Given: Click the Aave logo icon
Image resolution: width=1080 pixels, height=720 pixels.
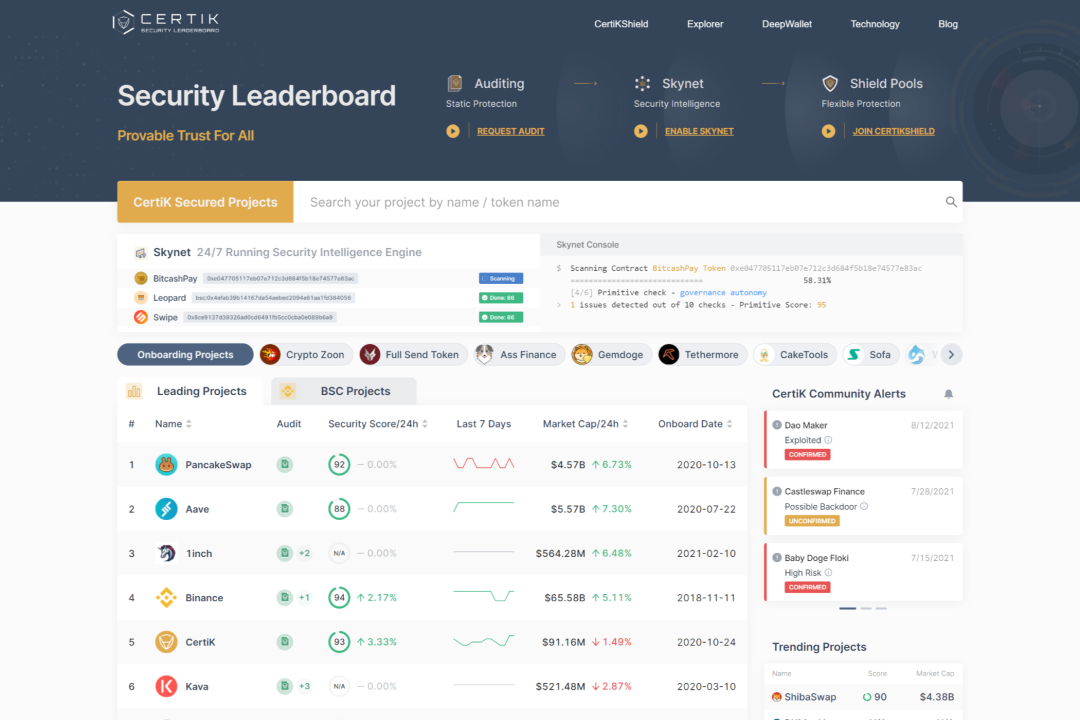Looking at the screenshot, I should tap(166, 509).
